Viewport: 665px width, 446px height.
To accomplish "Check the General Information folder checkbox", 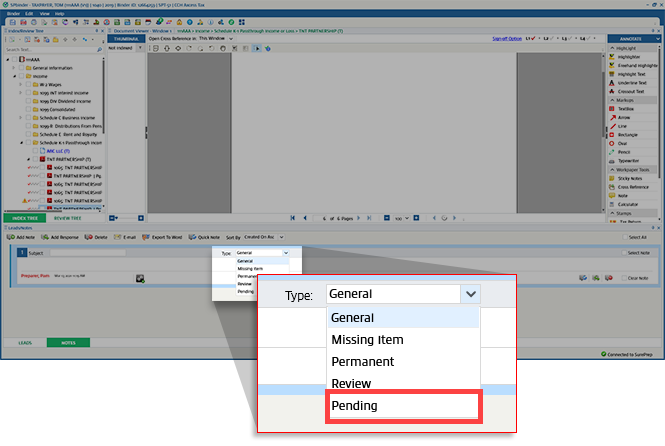I will [21, 66].
